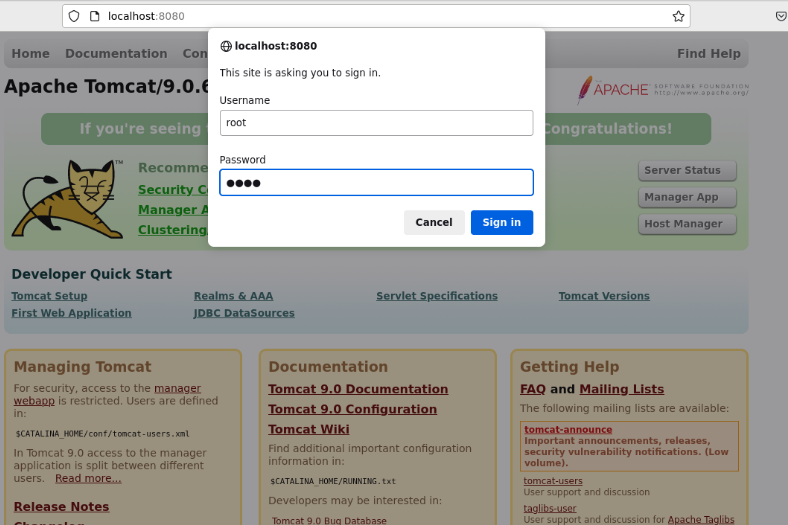The image size is (788, 525).
Task: Click the Developer Quick Start heading
Action: (x=91, y=274)
